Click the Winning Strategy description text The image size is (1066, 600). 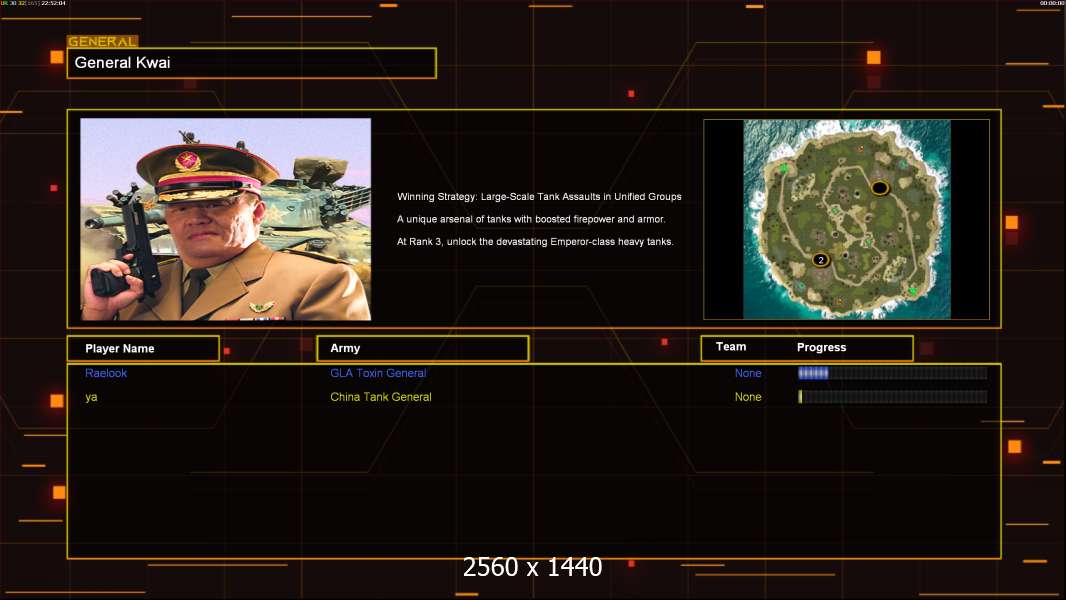(539, 197)
